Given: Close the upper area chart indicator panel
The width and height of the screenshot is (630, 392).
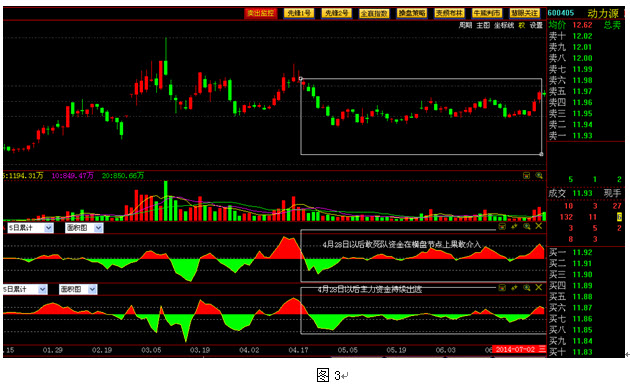Looking at the screenshot, I should tap(539, 227).
